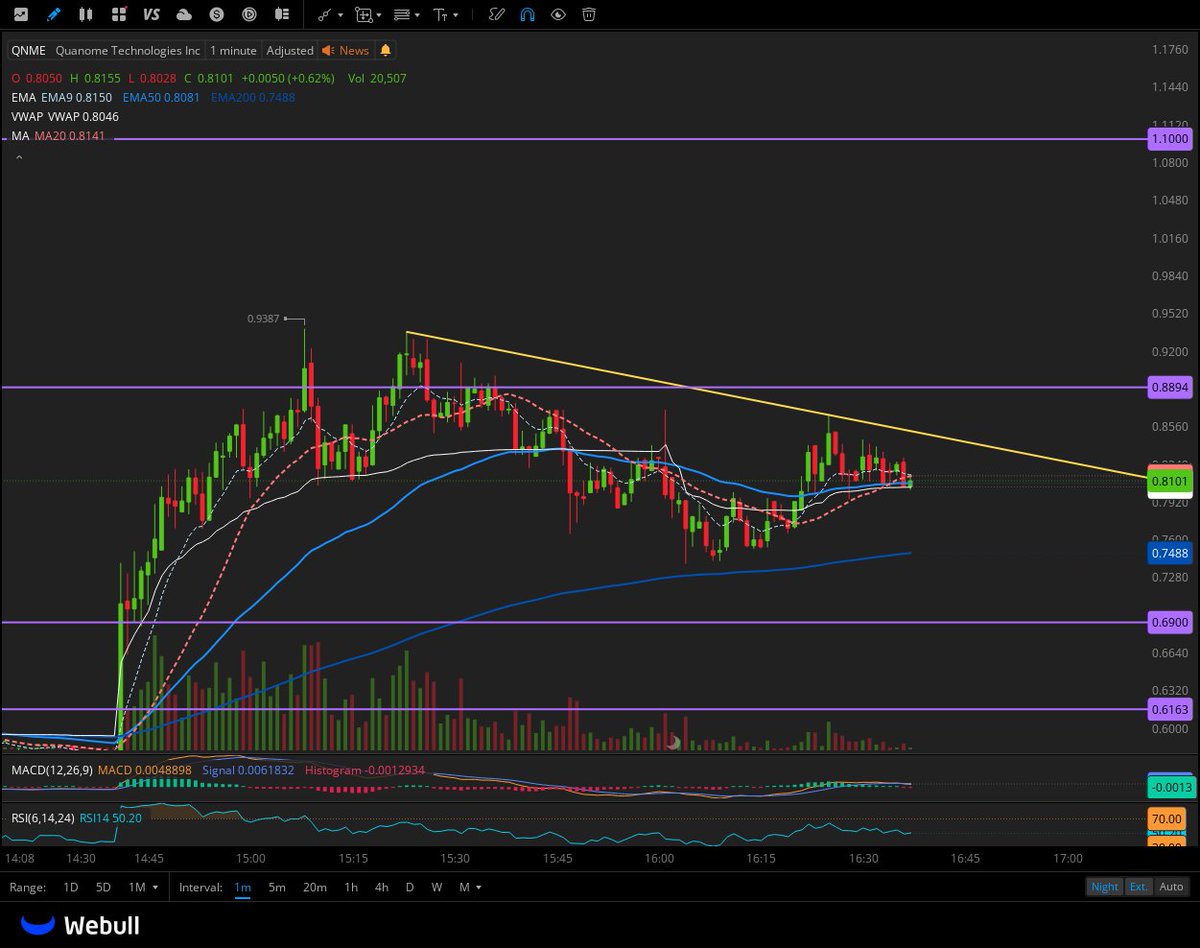Open the multi-chart grid layout icon
The image size is (1200, 948).
click(119, 14)
